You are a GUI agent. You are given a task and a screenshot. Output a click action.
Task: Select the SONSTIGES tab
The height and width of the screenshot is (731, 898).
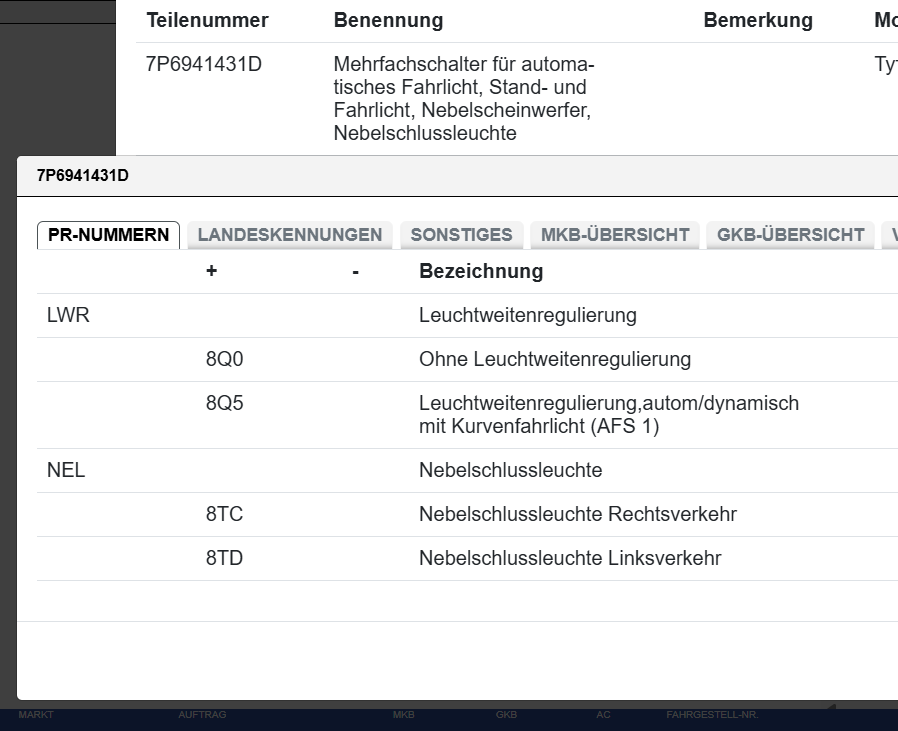click(x=461, y=235)
